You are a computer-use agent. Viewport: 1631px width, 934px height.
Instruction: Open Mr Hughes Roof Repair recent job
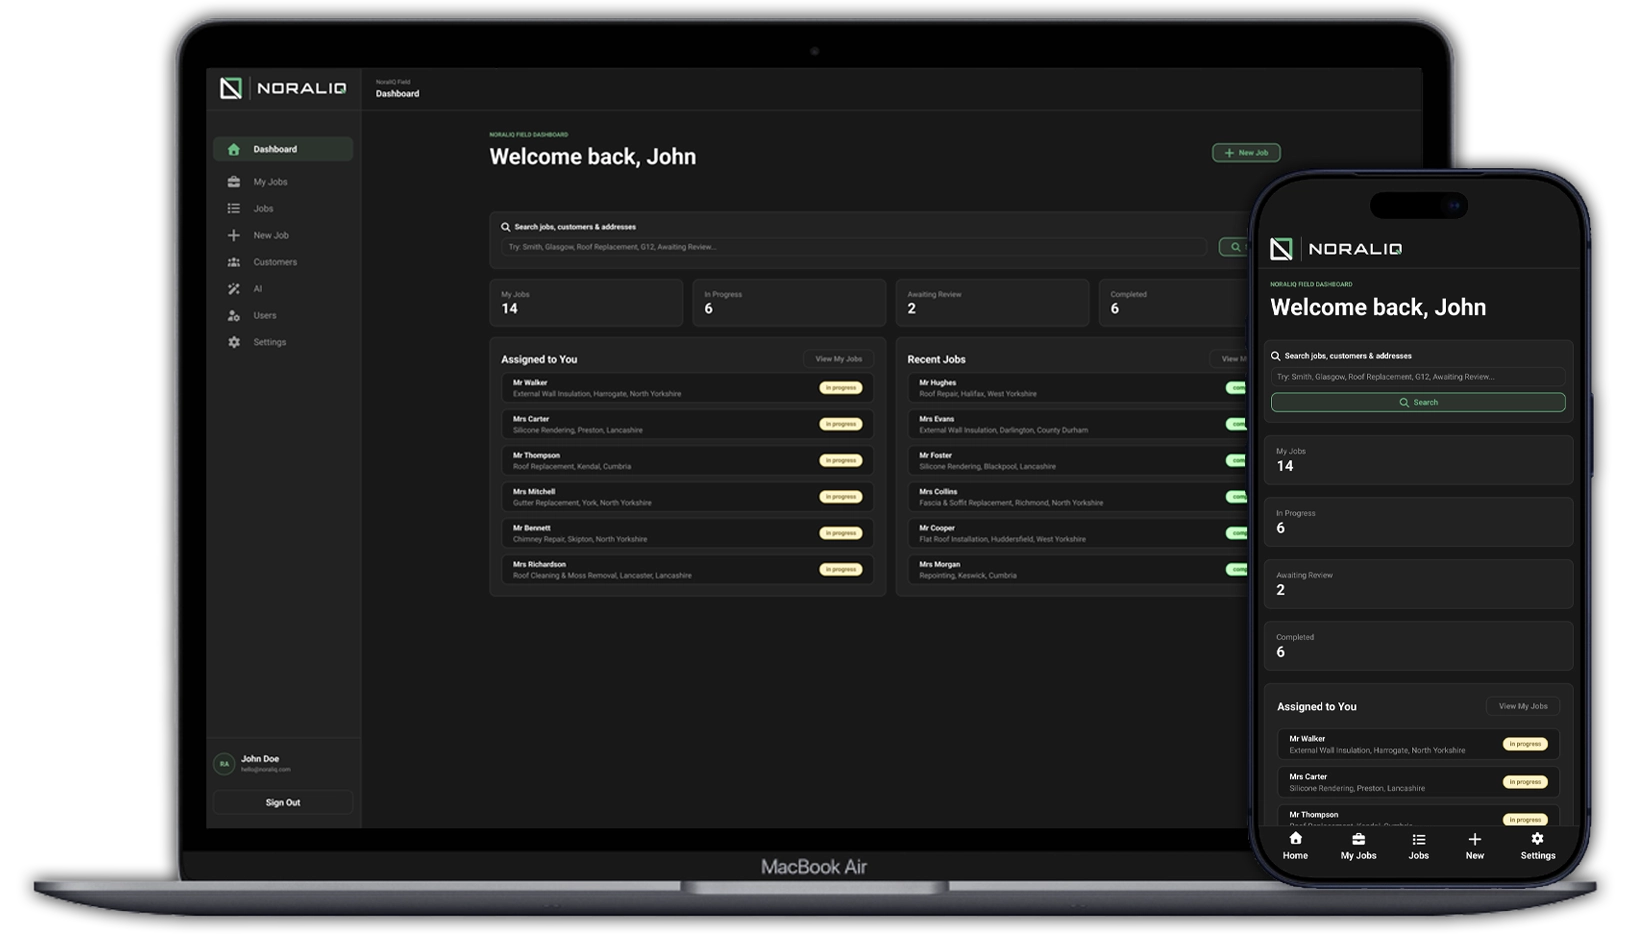click(1080, 388)
